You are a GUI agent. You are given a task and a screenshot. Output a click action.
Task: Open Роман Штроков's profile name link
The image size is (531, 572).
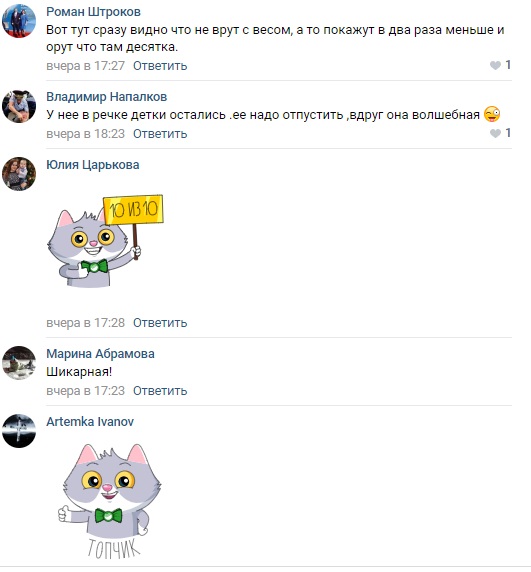(93, 12)
